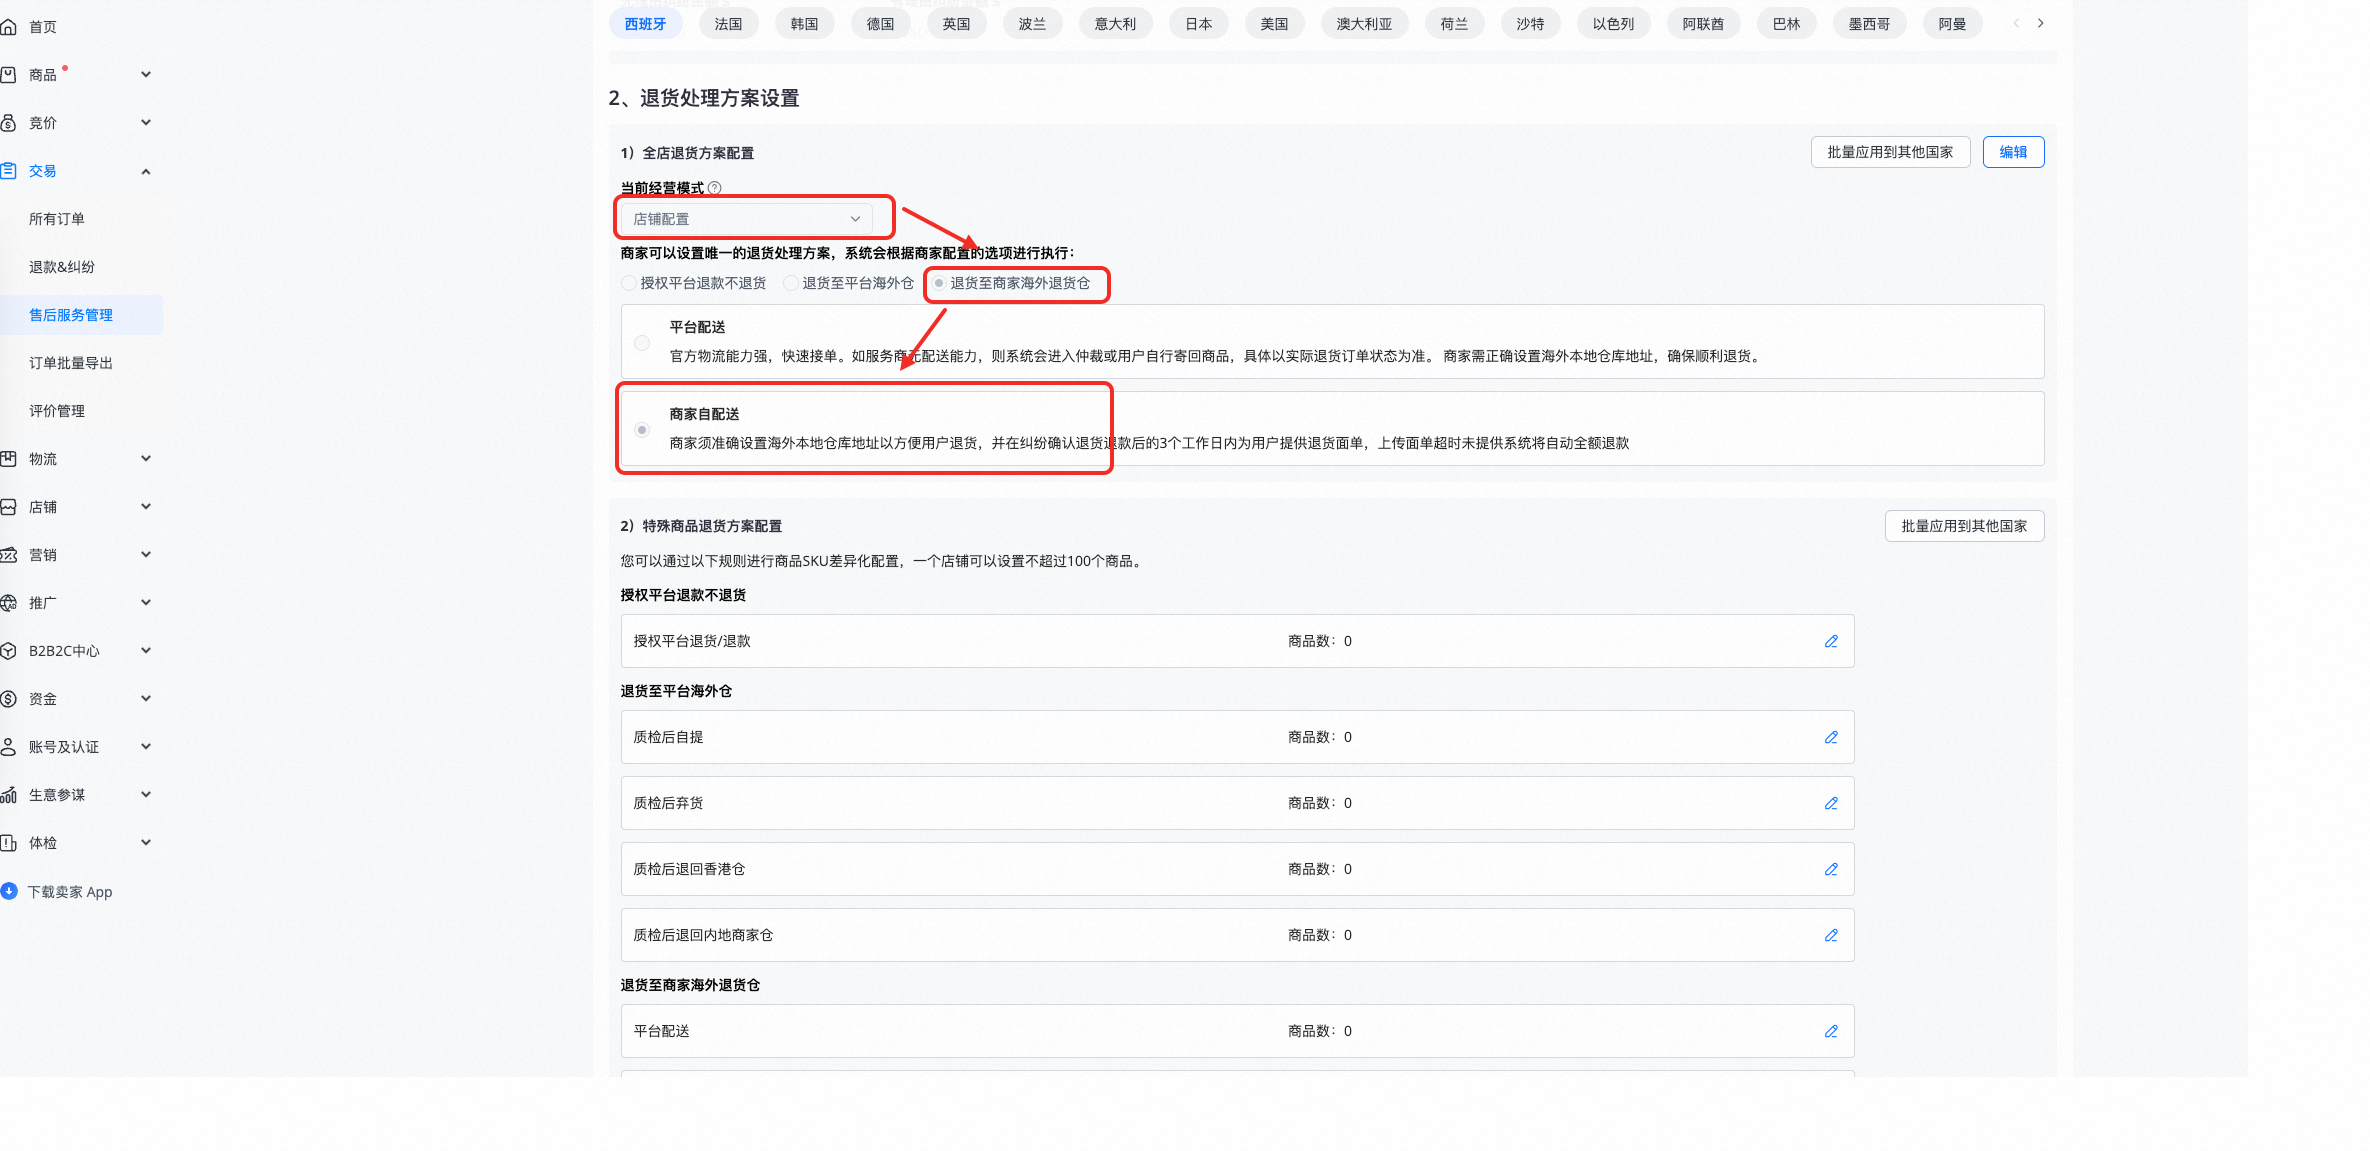Click the help icon beside 当前经营模式

pos(714,187)
